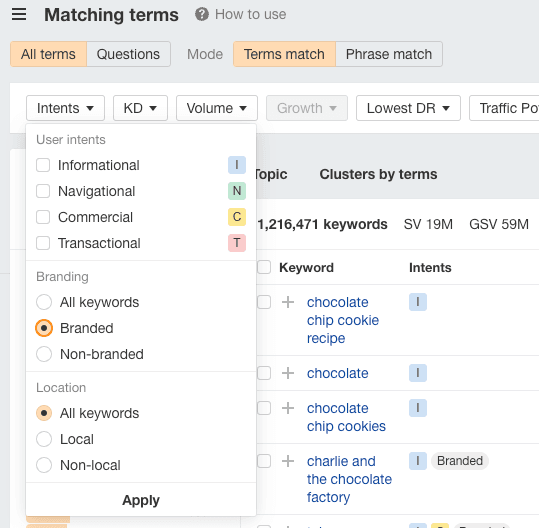The image size is (539, 528).
Task: Click the Keyword column header
Action: [x=306, y=267]
